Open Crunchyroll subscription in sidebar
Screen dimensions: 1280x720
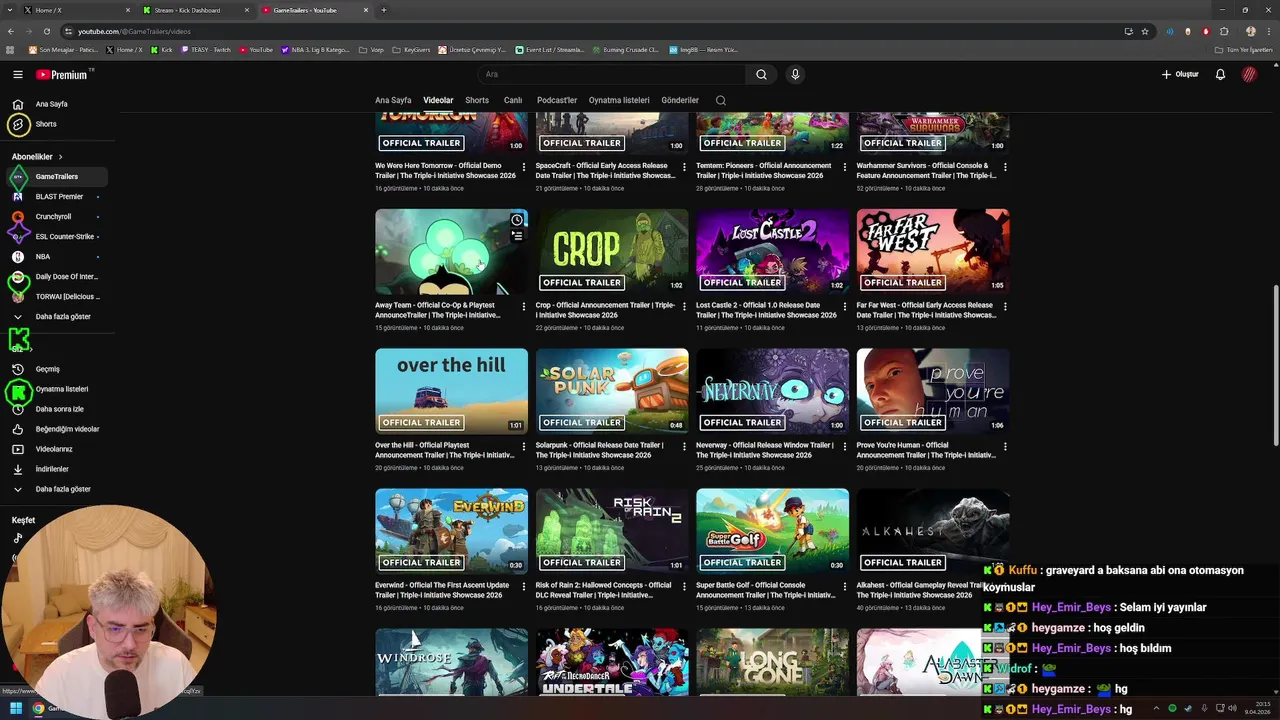(56, 217)
